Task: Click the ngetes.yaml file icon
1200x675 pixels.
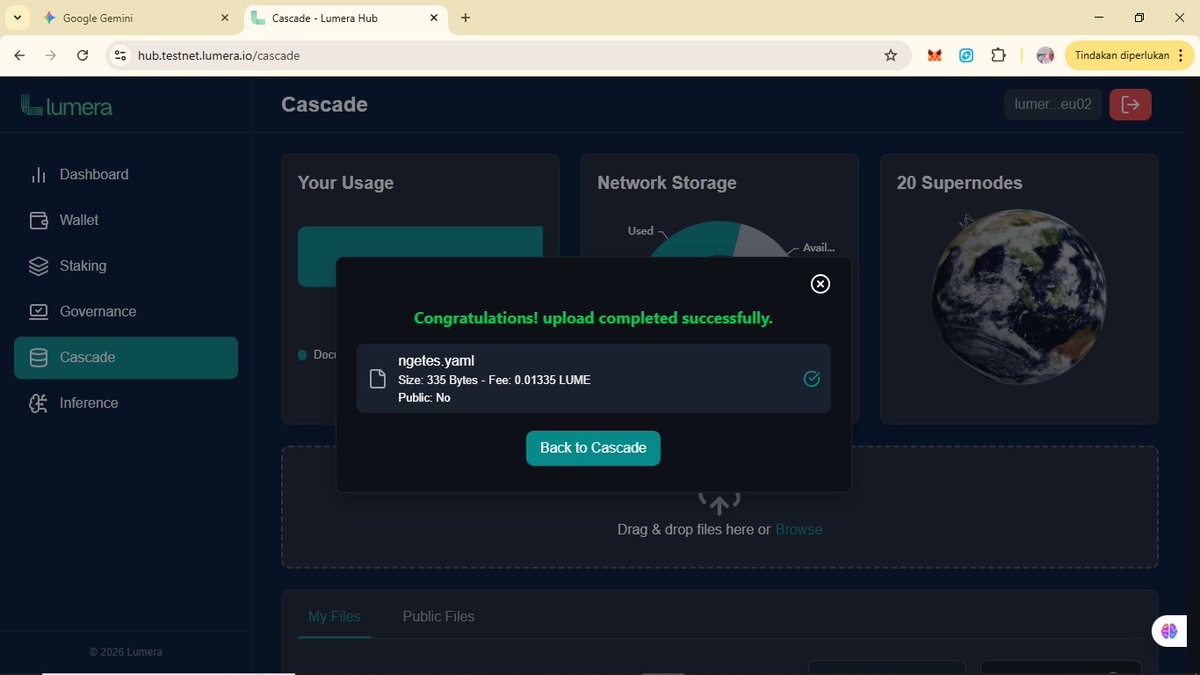Action: tap(378, 379)
